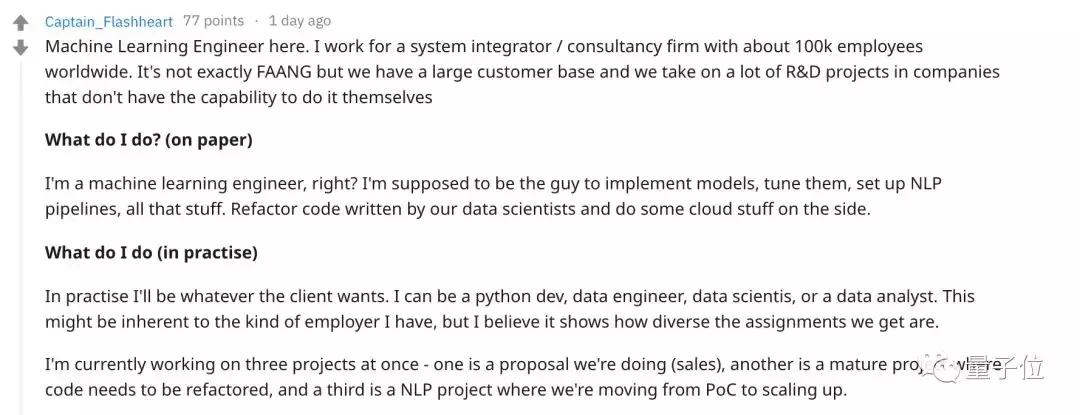Click the 77 points score

pyautogui.click(x=214, y=21)
